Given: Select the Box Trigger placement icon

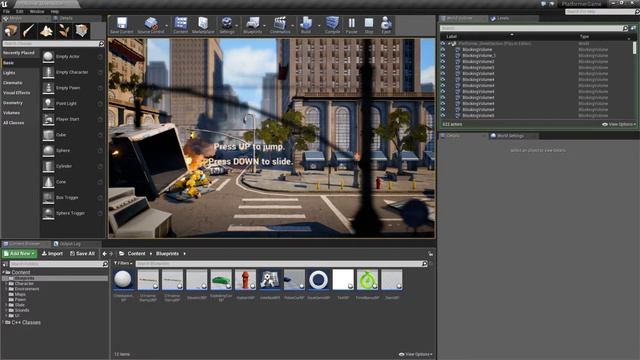Looking at the screenshot, I should pyautogui.click(x=48, y=198).
